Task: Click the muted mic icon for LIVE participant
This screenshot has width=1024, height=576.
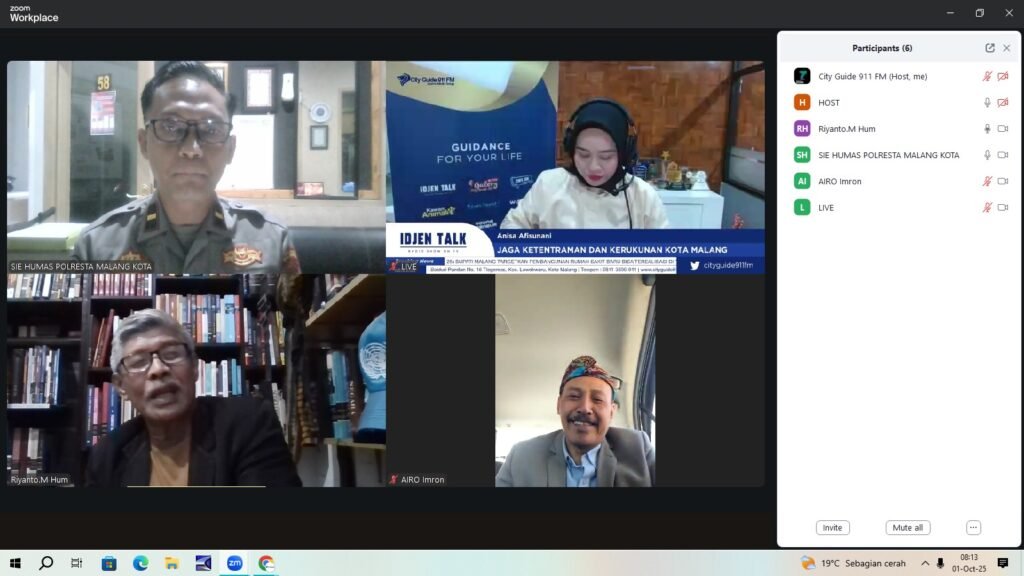Action: tap(987, 208)
